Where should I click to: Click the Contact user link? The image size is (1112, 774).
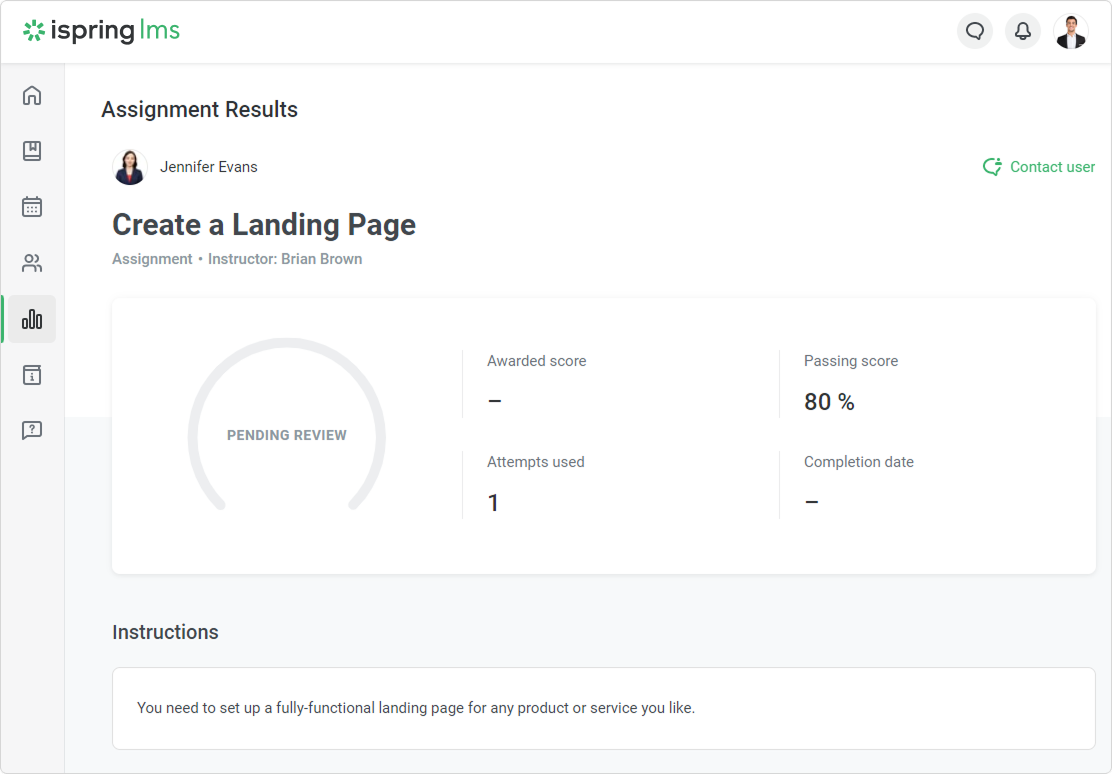point(1039,167)
